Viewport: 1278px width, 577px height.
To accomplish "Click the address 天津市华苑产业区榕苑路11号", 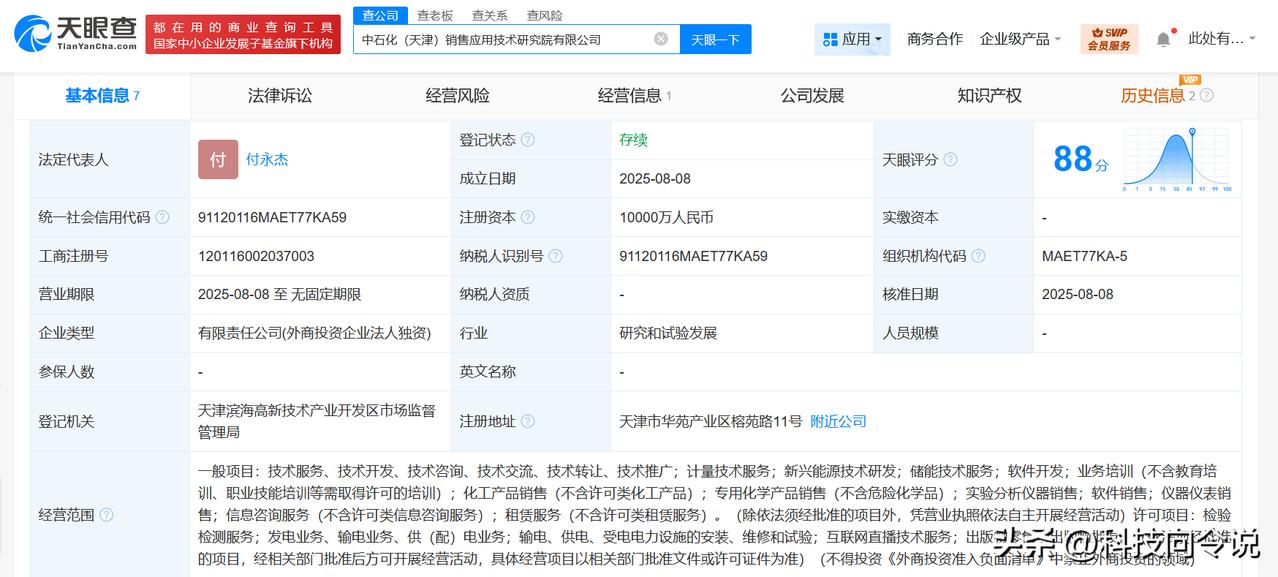I will click(710, 422).
